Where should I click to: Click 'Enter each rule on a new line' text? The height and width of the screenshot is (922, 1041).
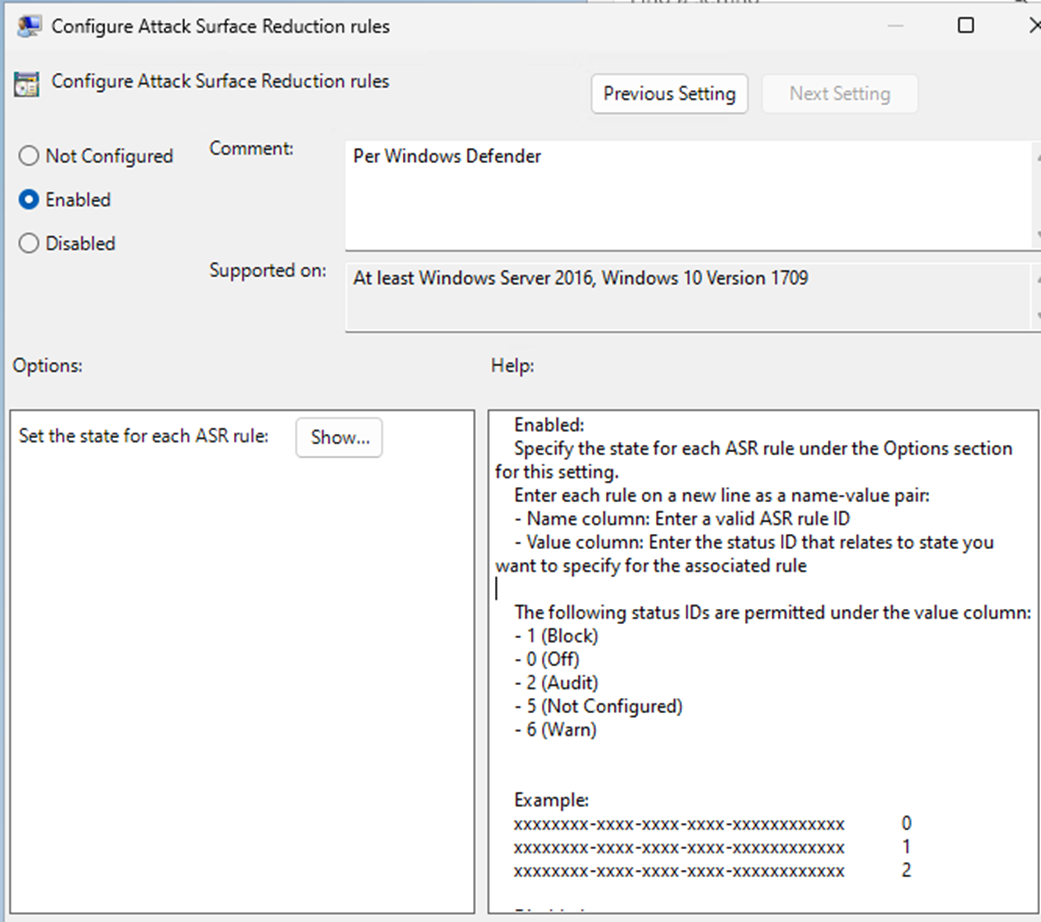point(722,495)
